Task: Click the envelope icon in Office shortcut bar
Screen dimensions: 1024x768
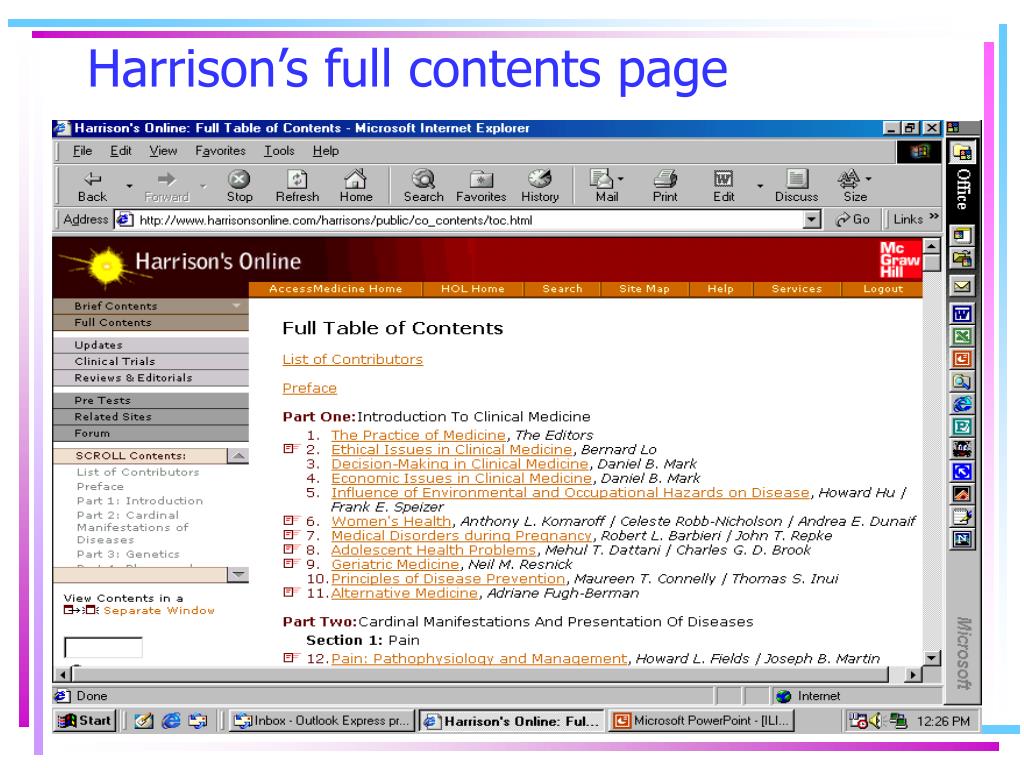Action: (961, 285)
